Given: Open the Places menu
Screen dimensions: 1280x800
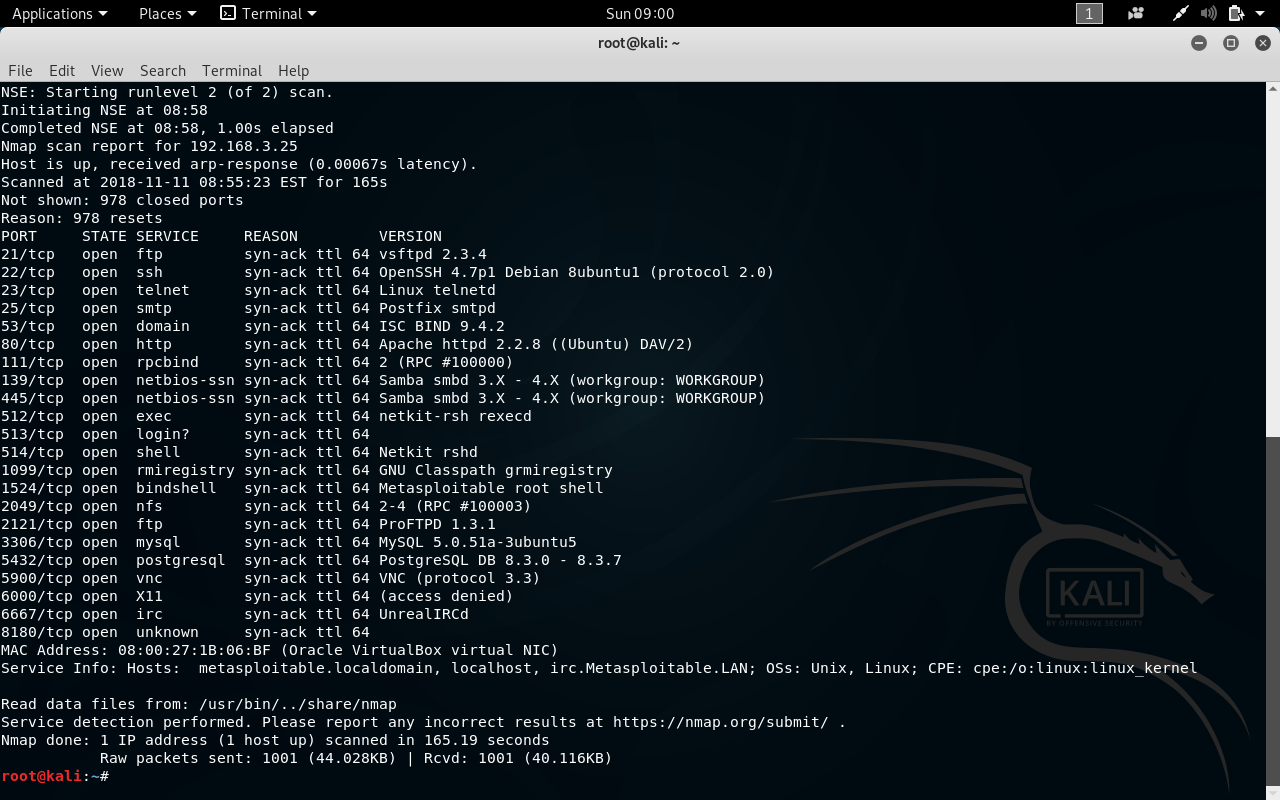Looking at the screenshot, I should coord(167,13).
